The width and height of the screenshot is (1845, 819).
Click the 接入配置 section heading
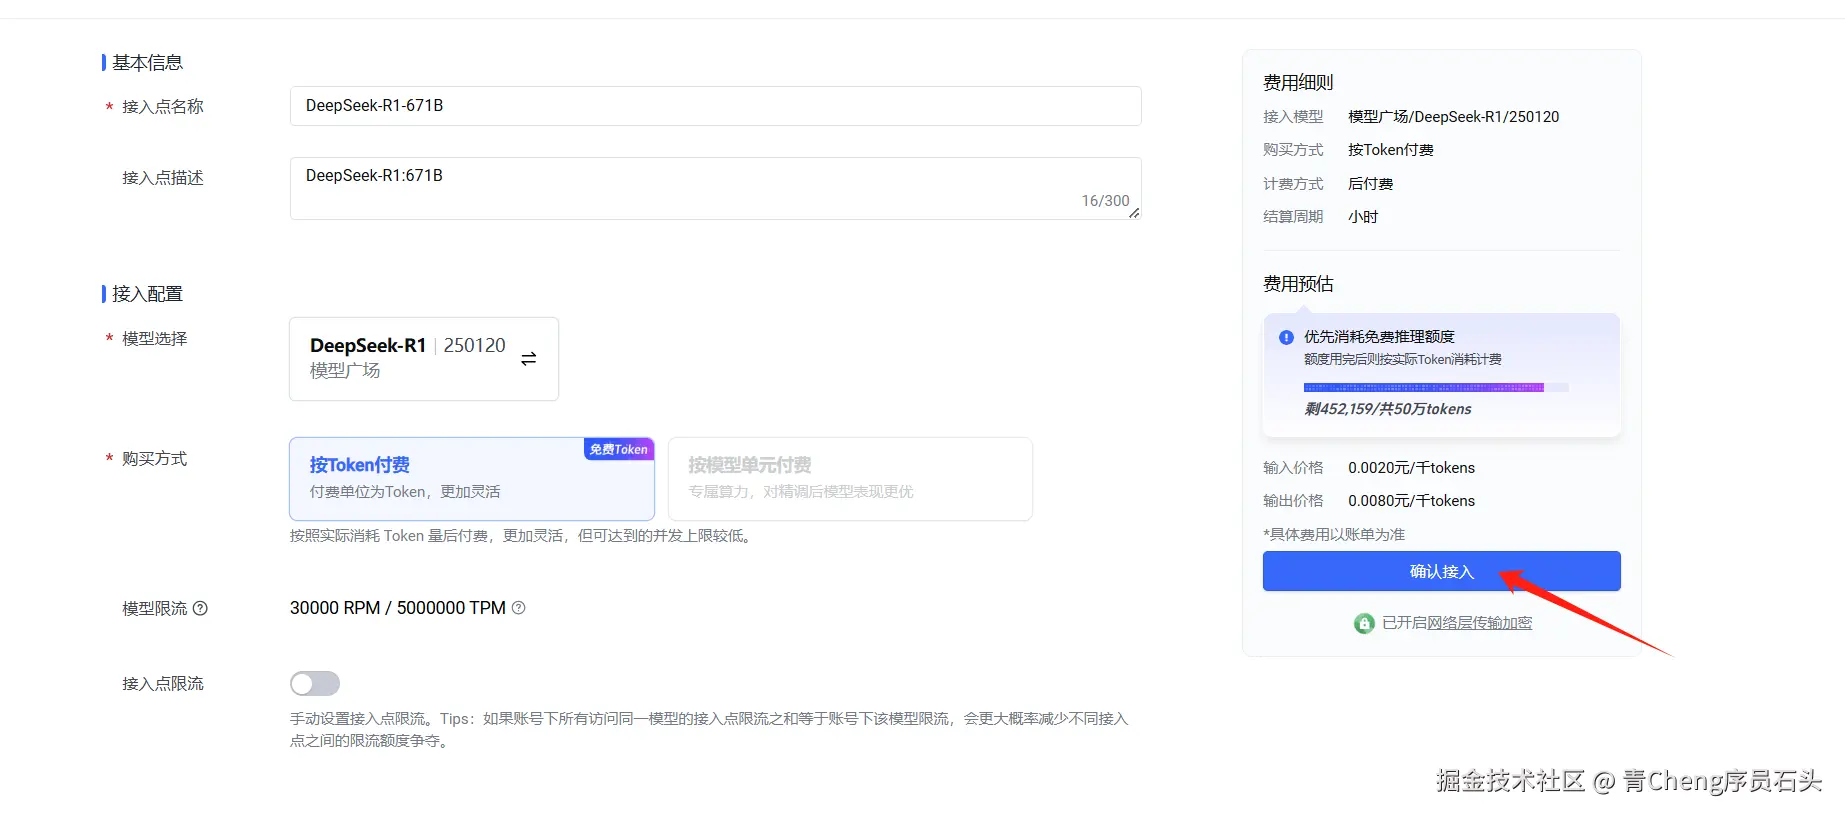(147, 294)
